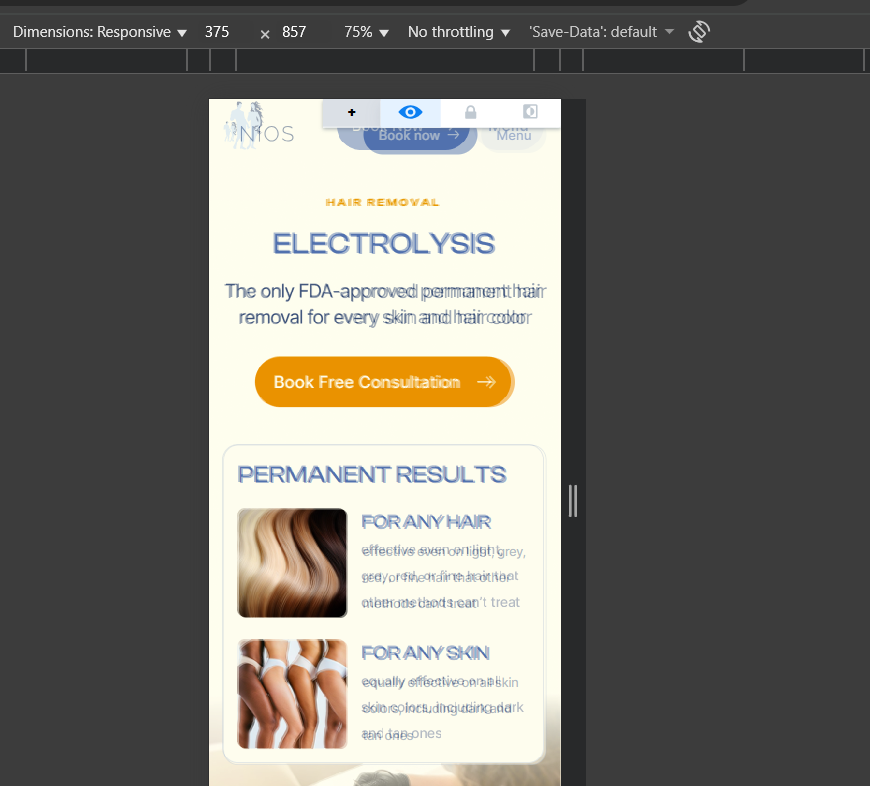
Task: Open the 75% zoom dropdown
Action: tap(366, 32)
